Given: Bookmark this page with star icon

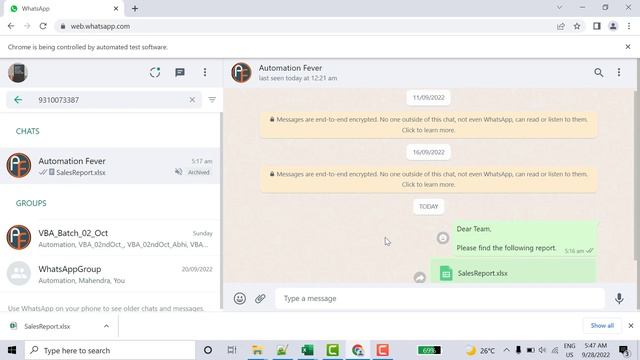Looking at the screenshot, I should click(577, 26).
